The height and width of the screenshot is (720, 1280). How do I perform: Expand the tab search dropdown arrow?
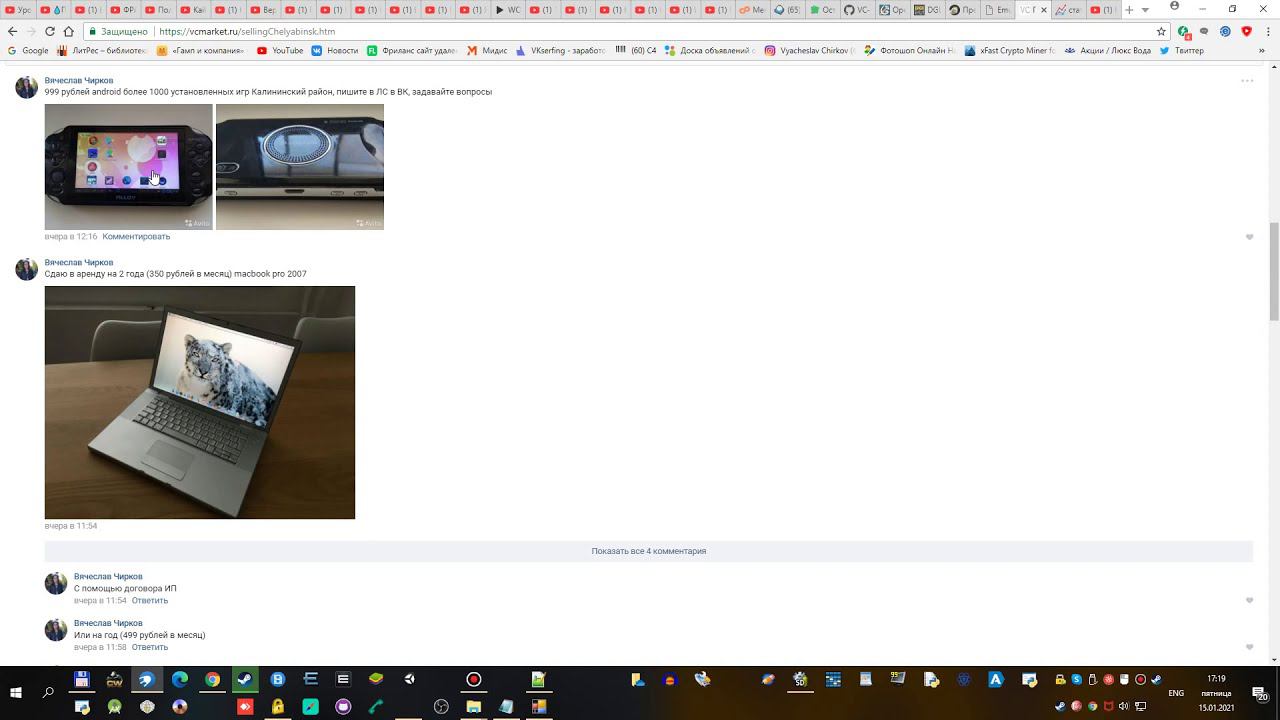pyautogui.click(x=1145, y=10)
